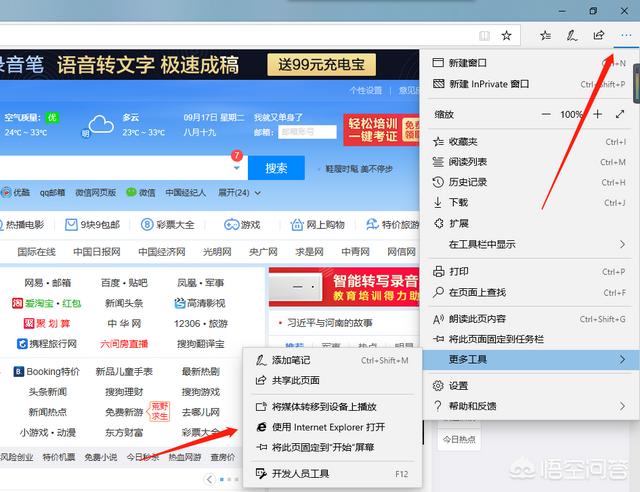Open 历史记录 from the menu

(x=529, y=182)
